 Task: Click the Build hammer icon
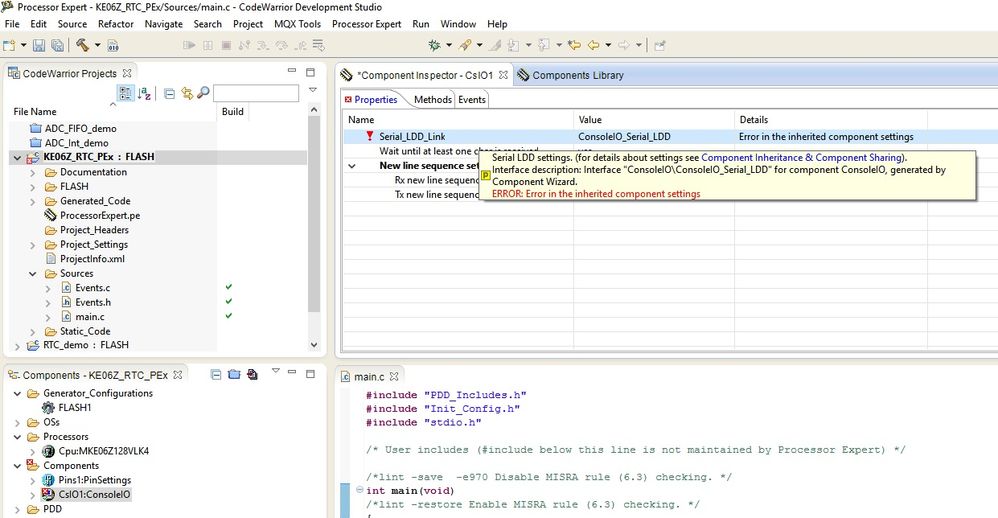[82, 45]
